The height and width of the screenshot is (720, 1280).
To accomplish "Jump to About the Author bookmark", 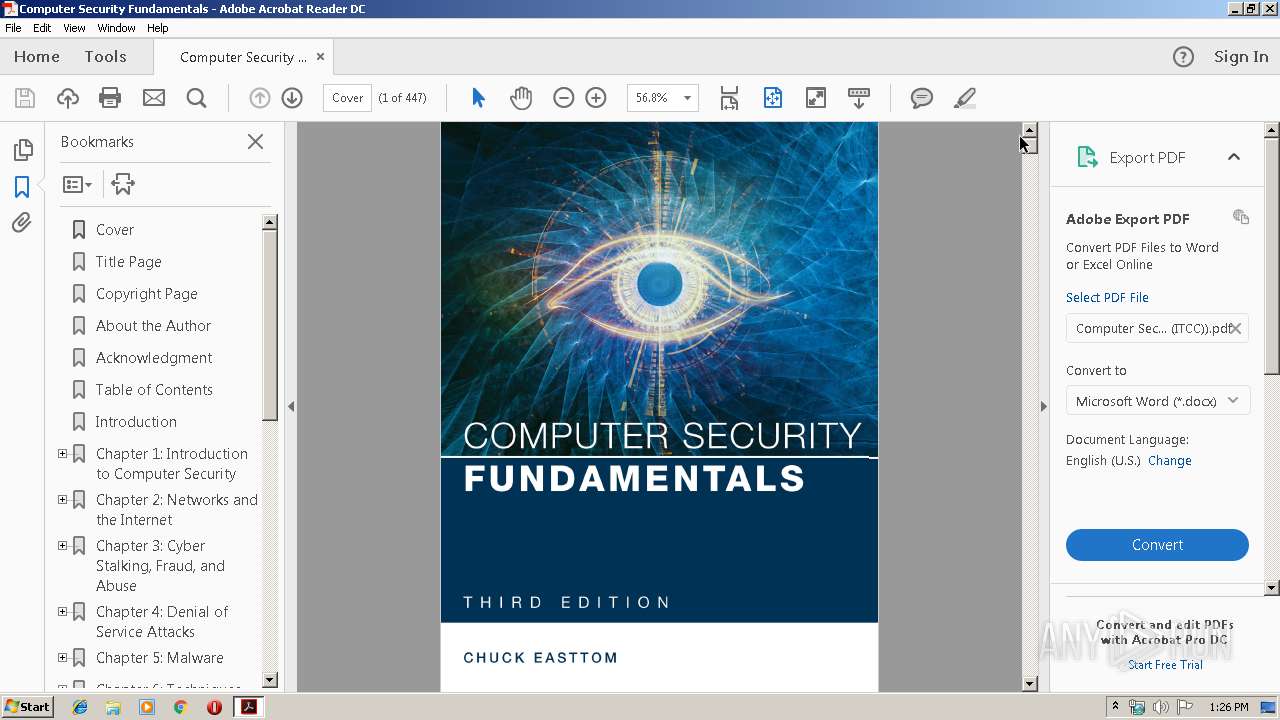I will tap(153, 326).
